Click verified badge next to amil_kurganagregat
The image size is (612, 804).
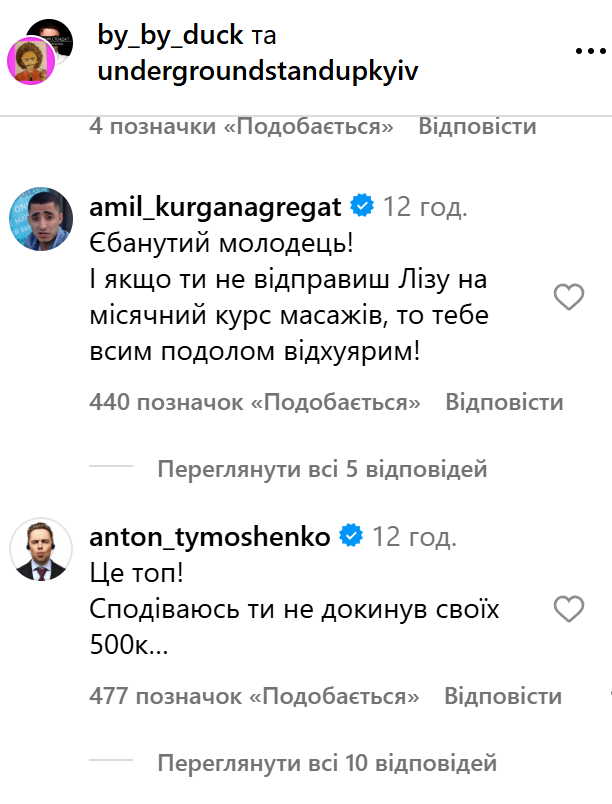point(361,207)
